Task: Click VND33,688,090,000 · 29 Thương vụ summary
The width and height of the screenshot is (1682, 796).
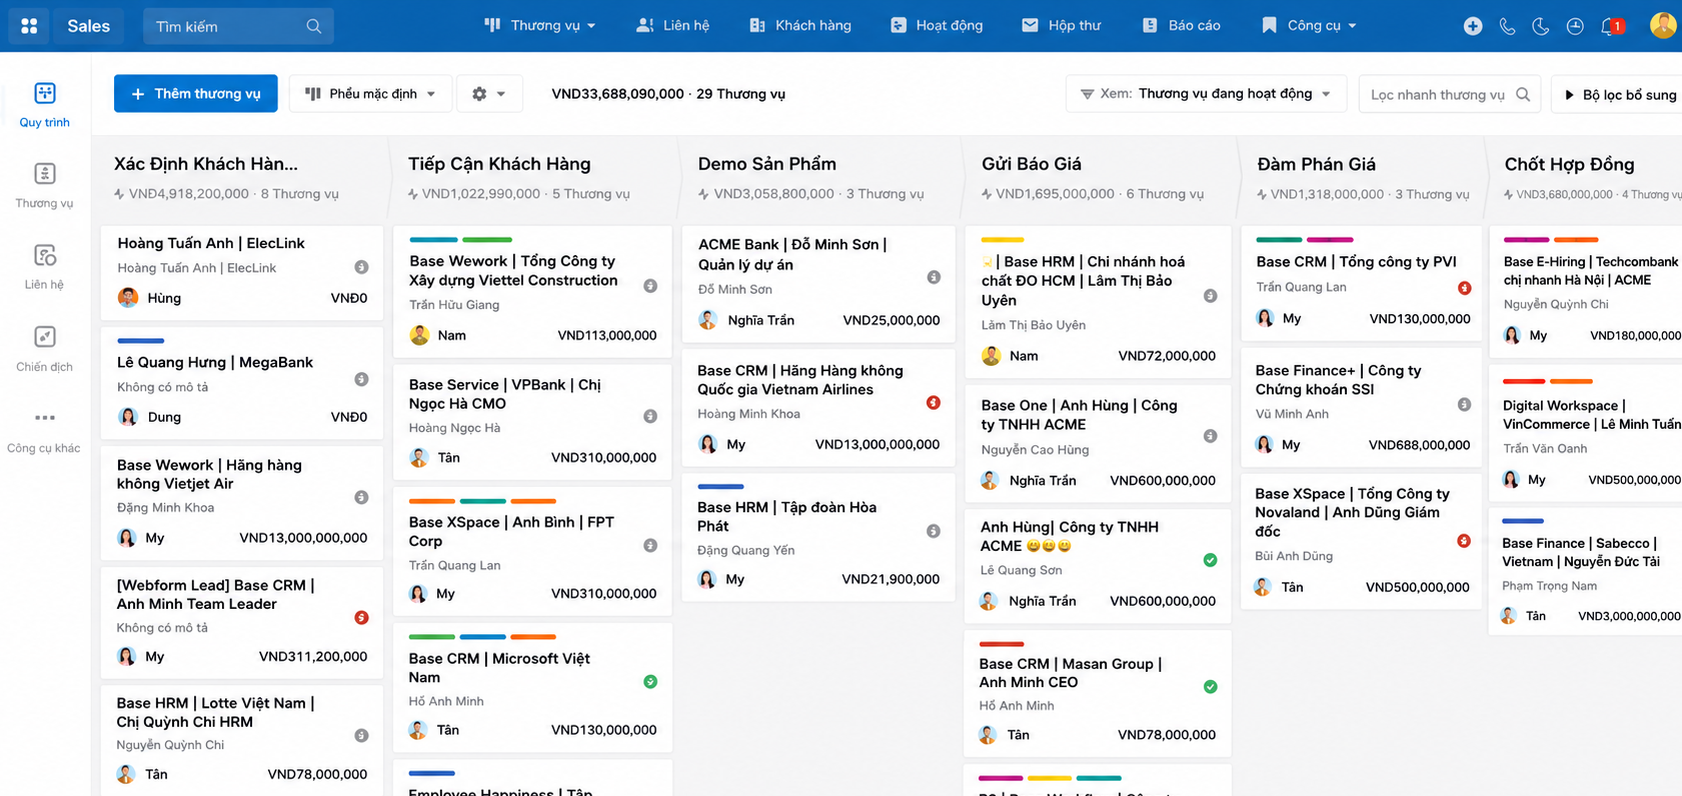Action: [668, 94]
